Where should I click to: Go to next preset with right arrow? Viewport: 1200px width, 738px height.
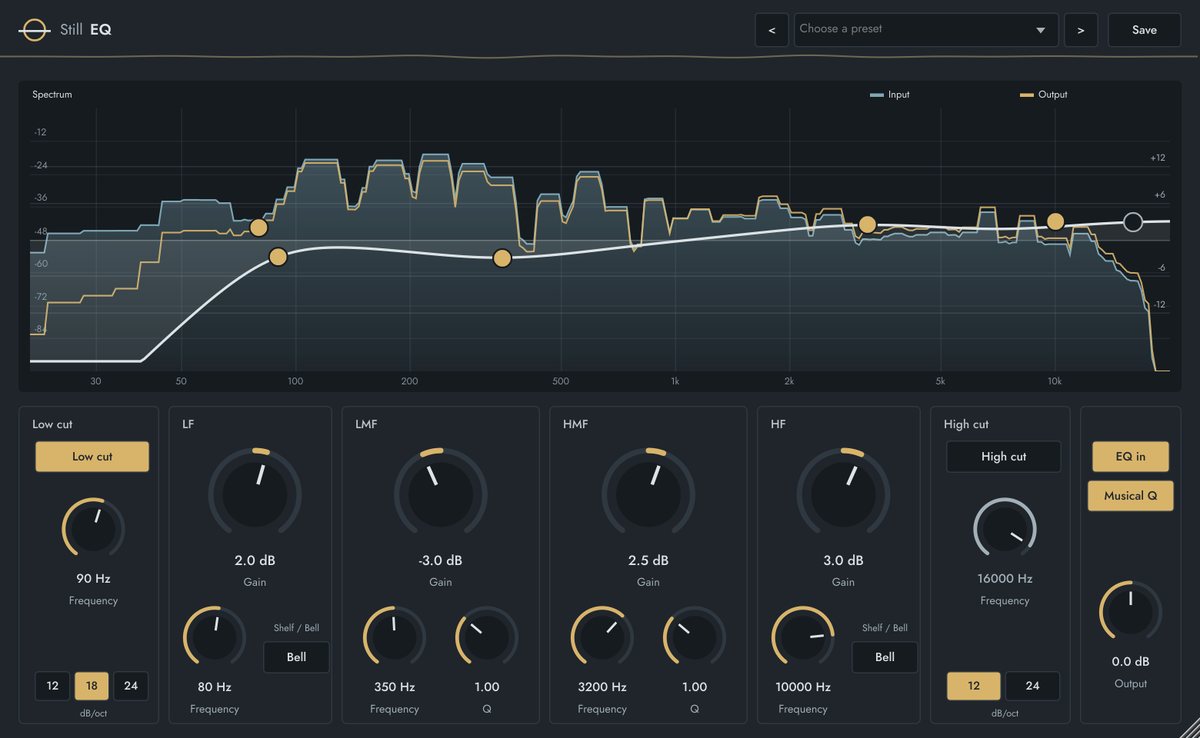[x=1080, y=30]
